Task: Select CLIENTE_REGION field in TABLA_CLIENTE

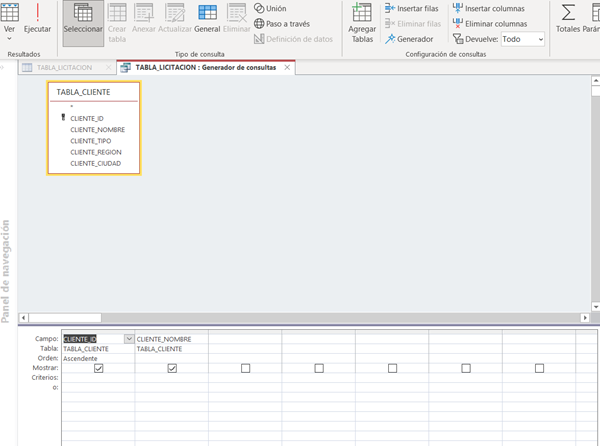Action: 96,152
